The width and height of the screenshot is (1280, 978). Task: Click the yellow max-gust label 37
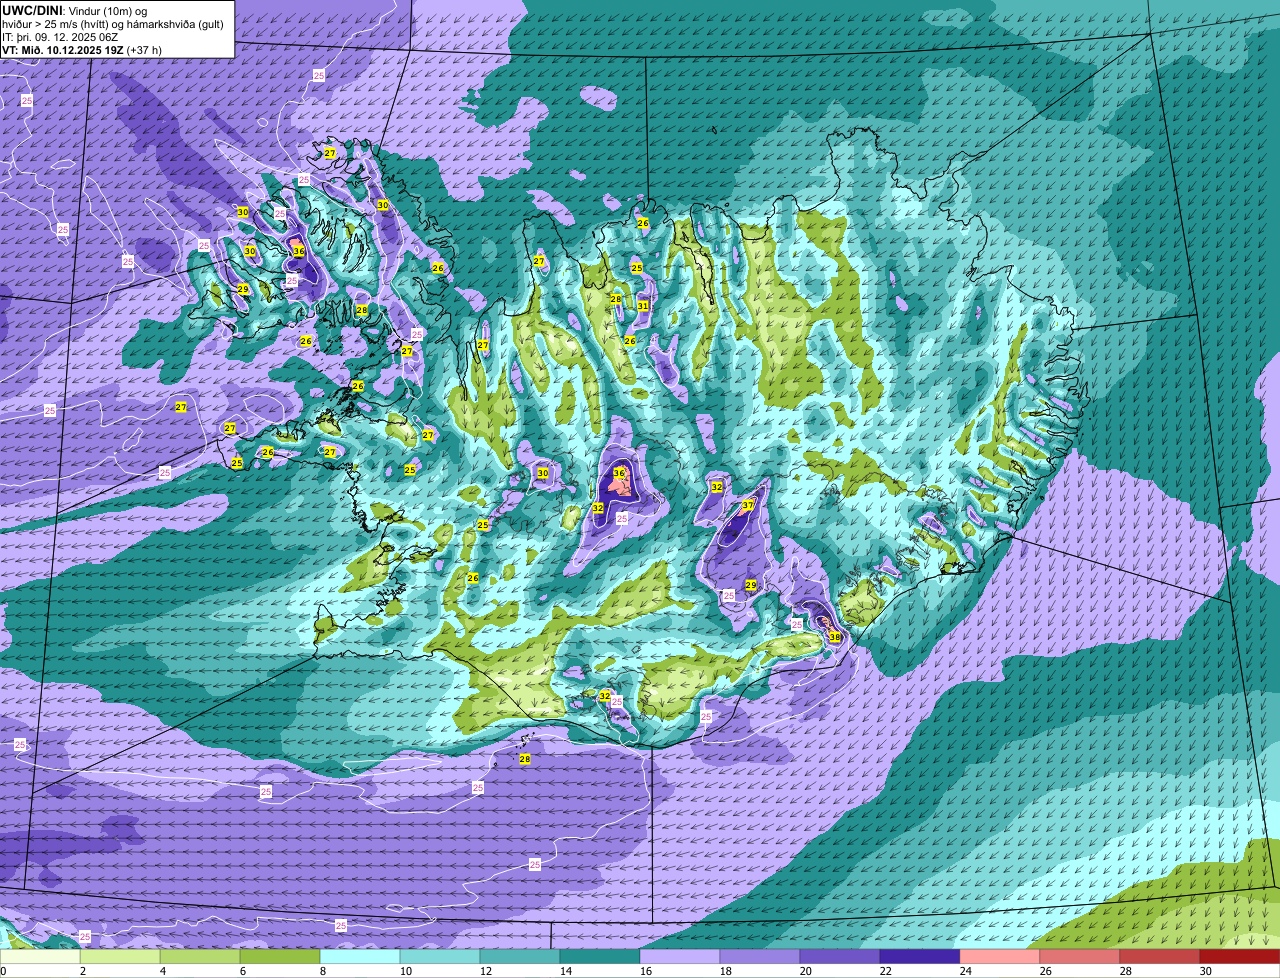click(x=747, y=506)
